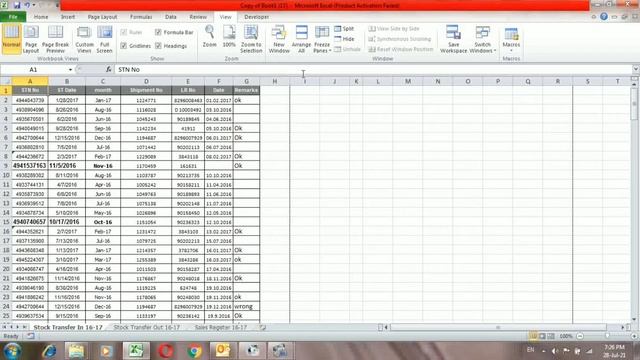The image size is (640, 360).
Task: Click the Split window button
Action: tap(344, 29)
